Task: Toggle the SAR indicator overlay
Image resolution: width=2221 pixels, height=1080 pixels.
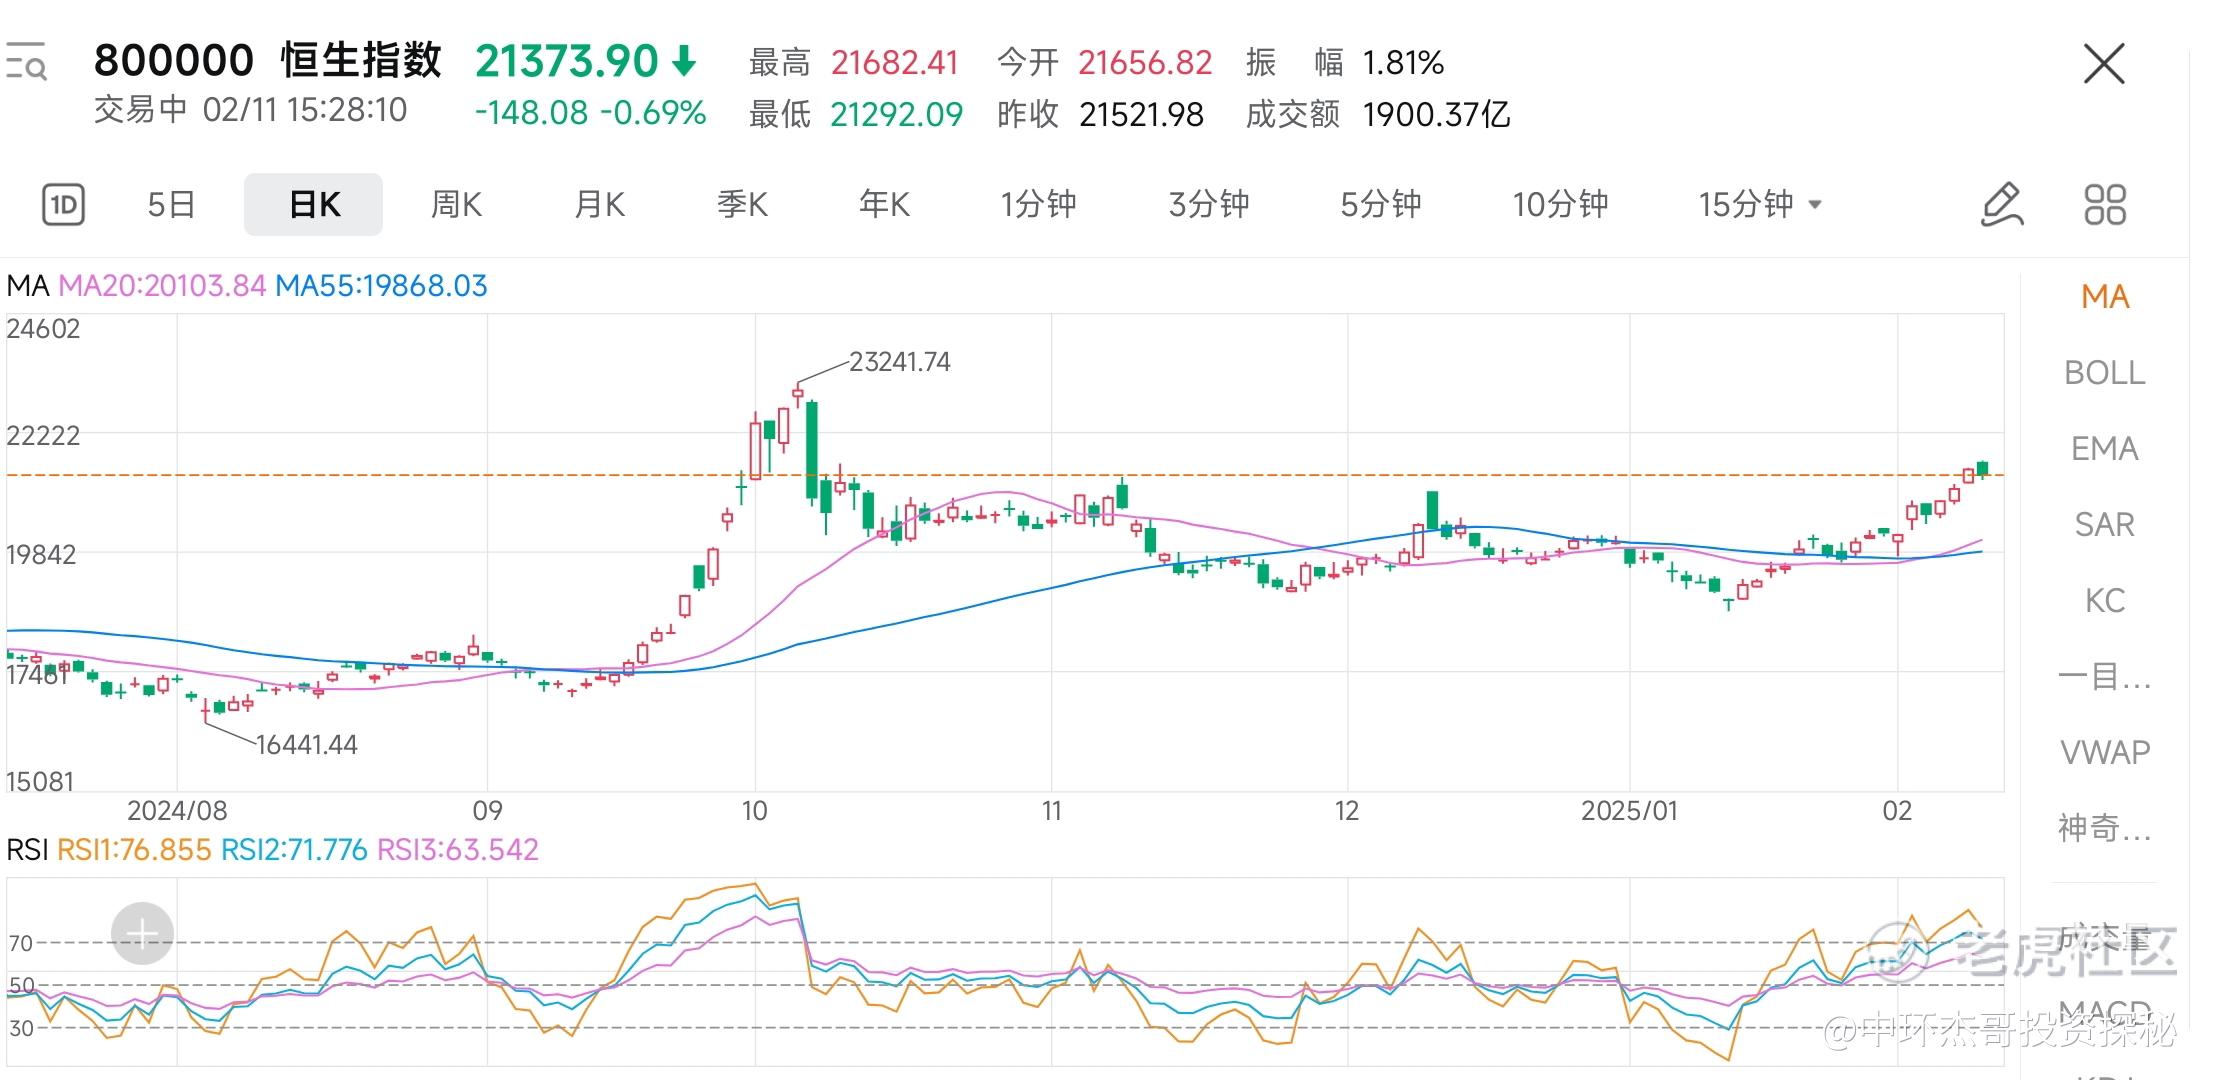Action: tap(2104, 525)
